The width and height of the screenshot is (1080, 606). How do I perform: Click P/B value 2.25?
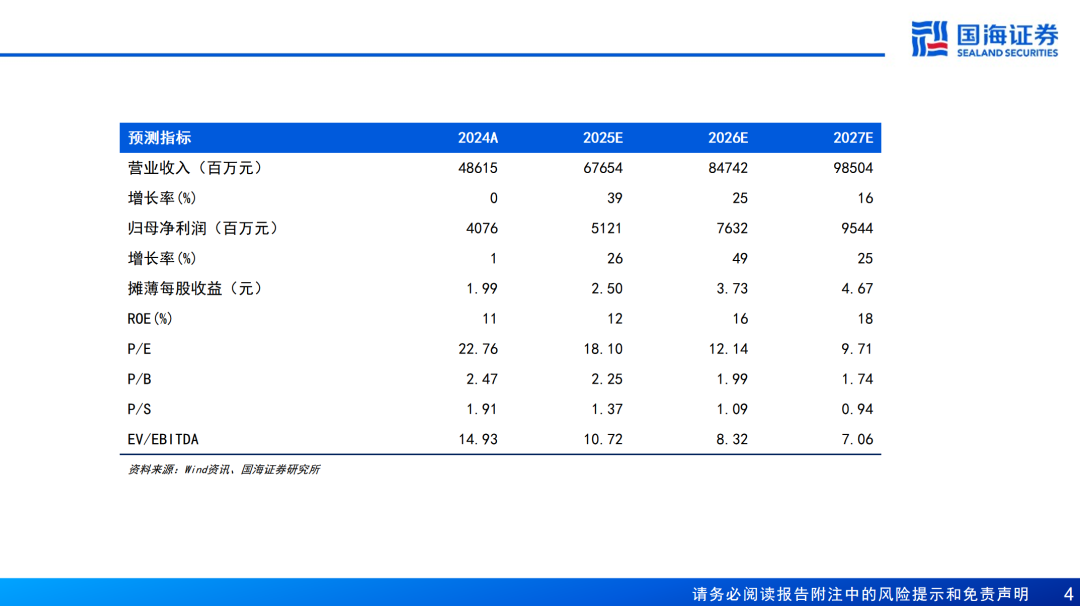point(607,379)
